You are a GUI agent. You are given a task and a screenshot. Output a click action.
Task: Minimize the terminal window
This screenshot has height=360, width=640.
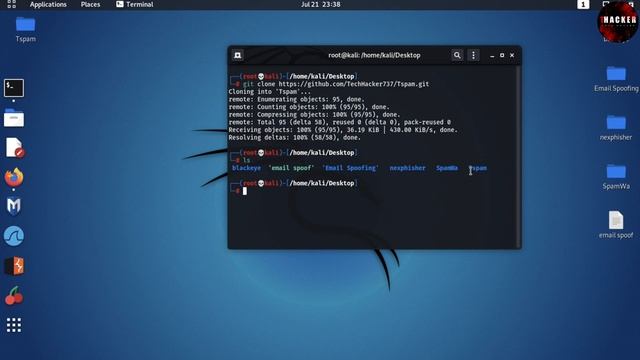tap(492, 55)
